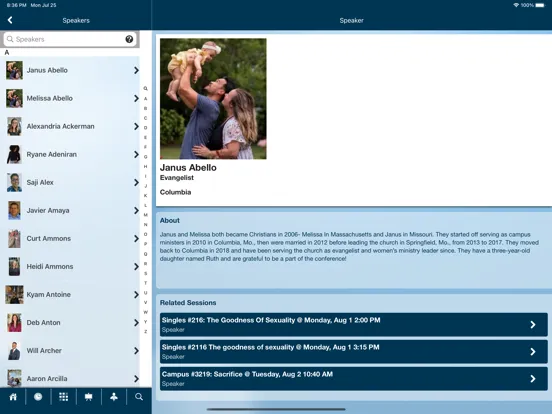Viewport: 552px width, 414px height.
Task: Expand Kyam Antoine using its chevron
Action: click(136, 295)
